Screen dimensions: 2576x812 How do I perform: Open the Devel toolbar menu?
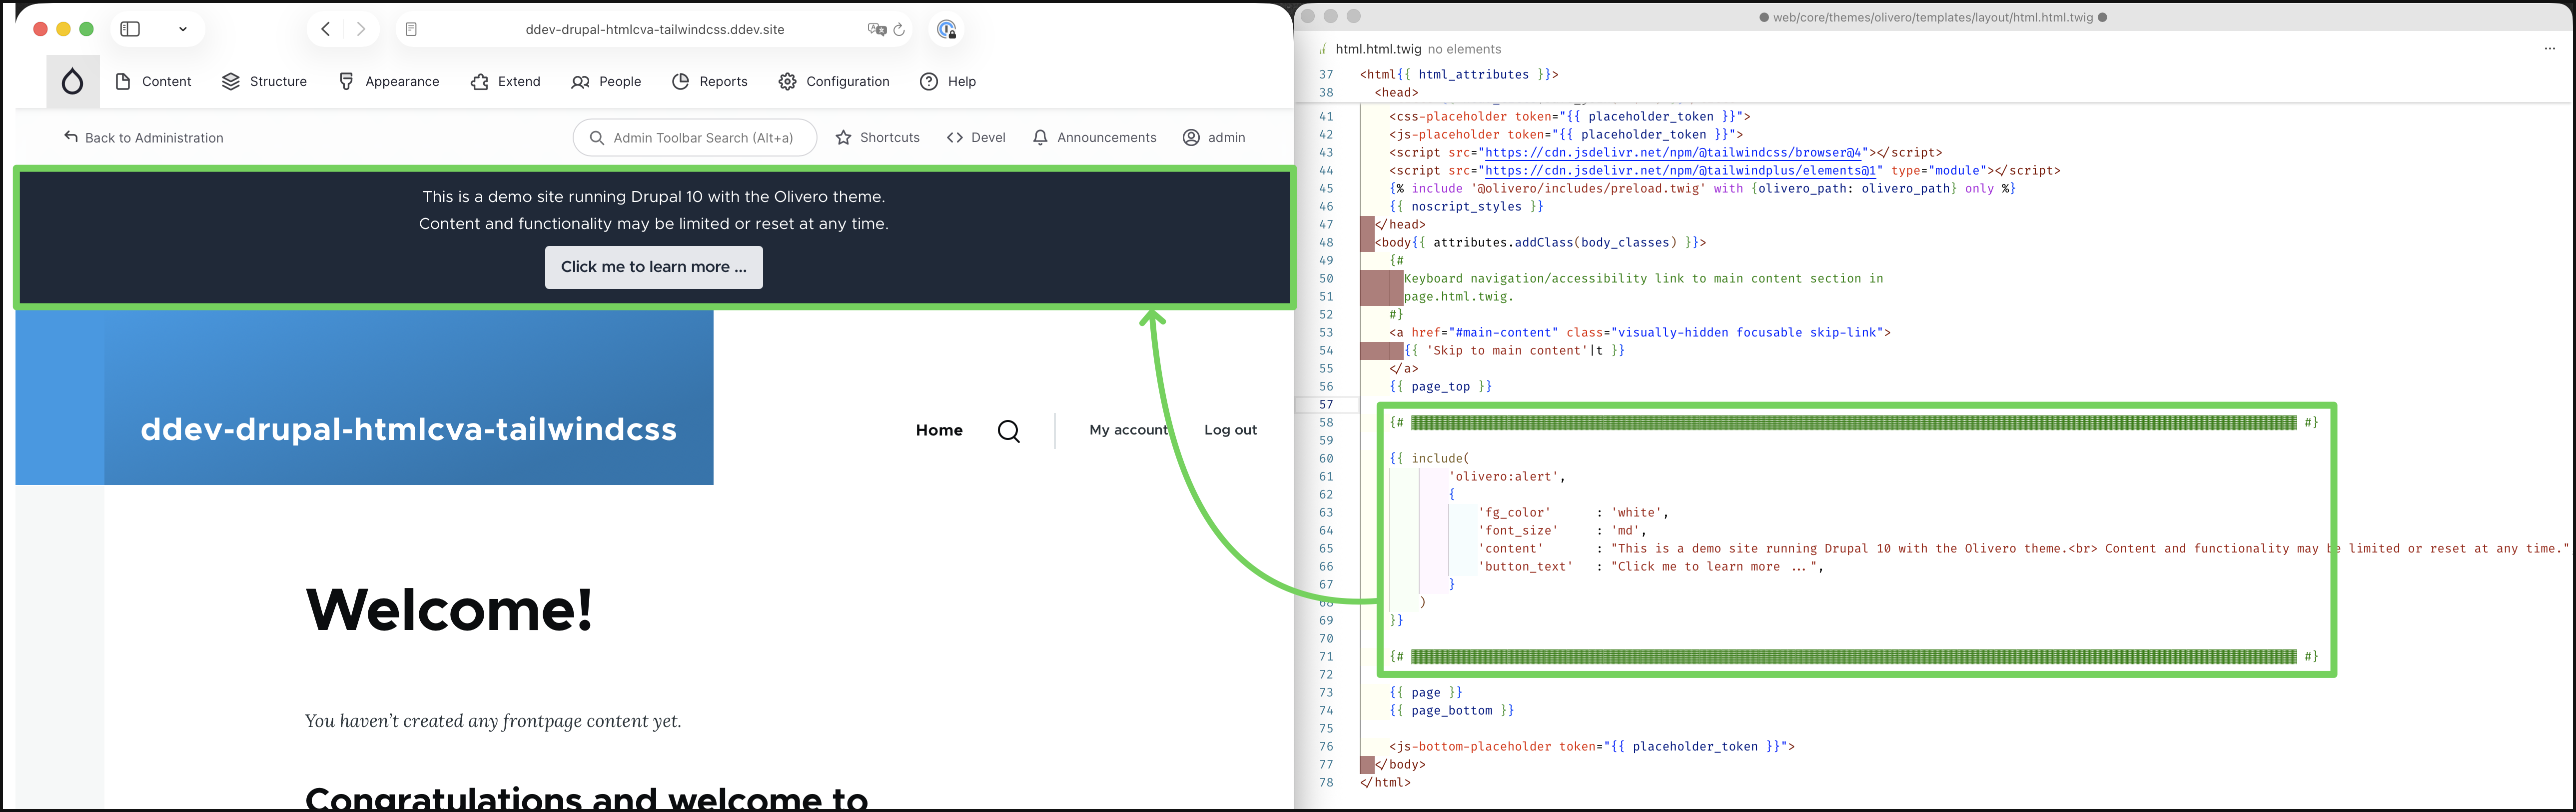click(x=976, y=138)
